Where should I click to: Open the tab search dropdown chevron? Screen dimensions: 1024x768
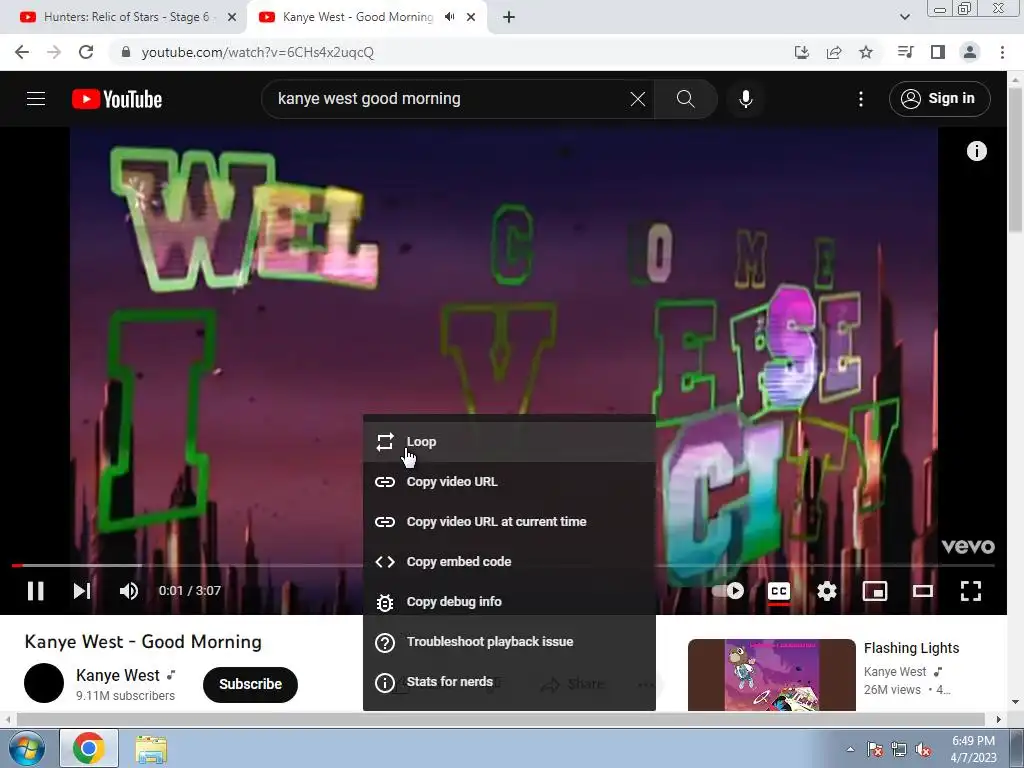(x=904, y=17)
